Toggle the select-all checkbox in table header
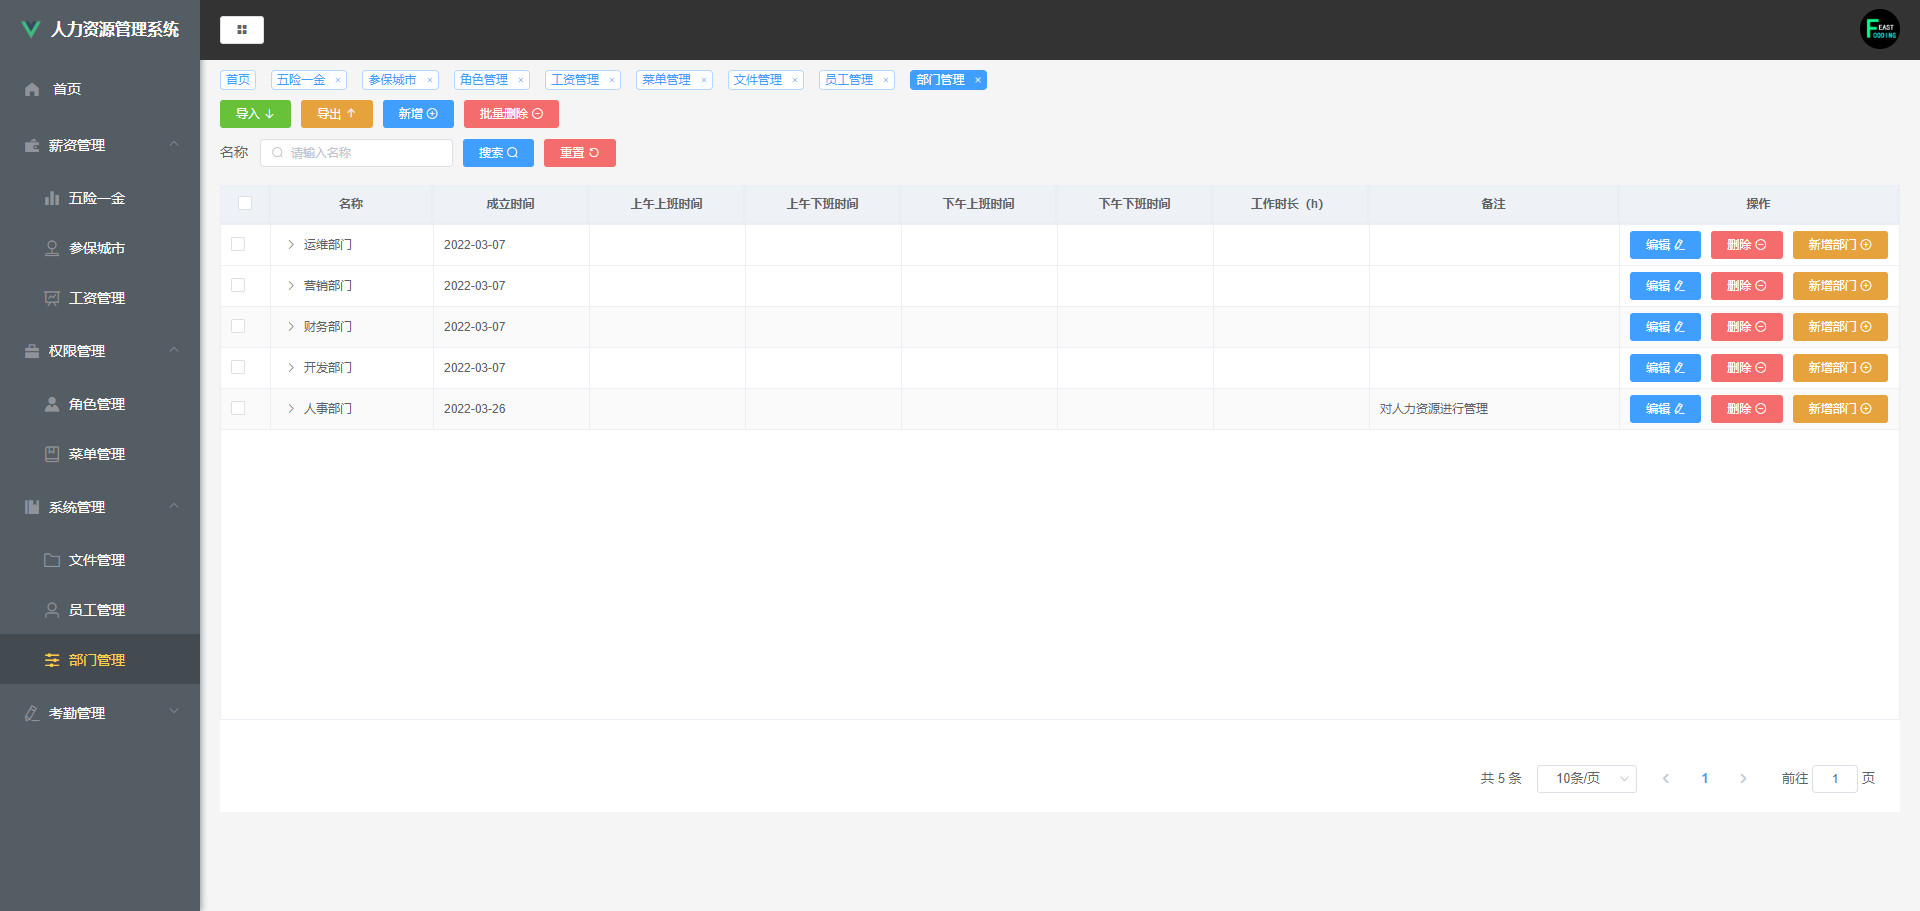 coord(245,203)
